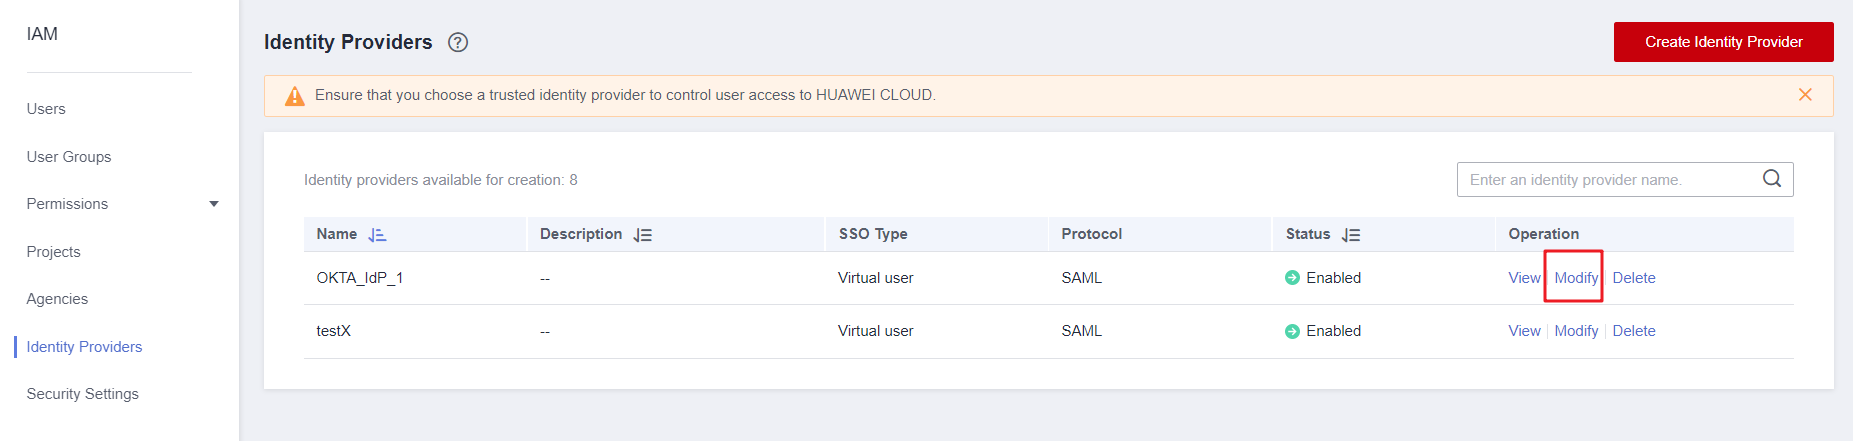Dismiss the trusted provider warning banner
The image size is (1853, 441).
pyautogui.click(x=1805, y=95)
